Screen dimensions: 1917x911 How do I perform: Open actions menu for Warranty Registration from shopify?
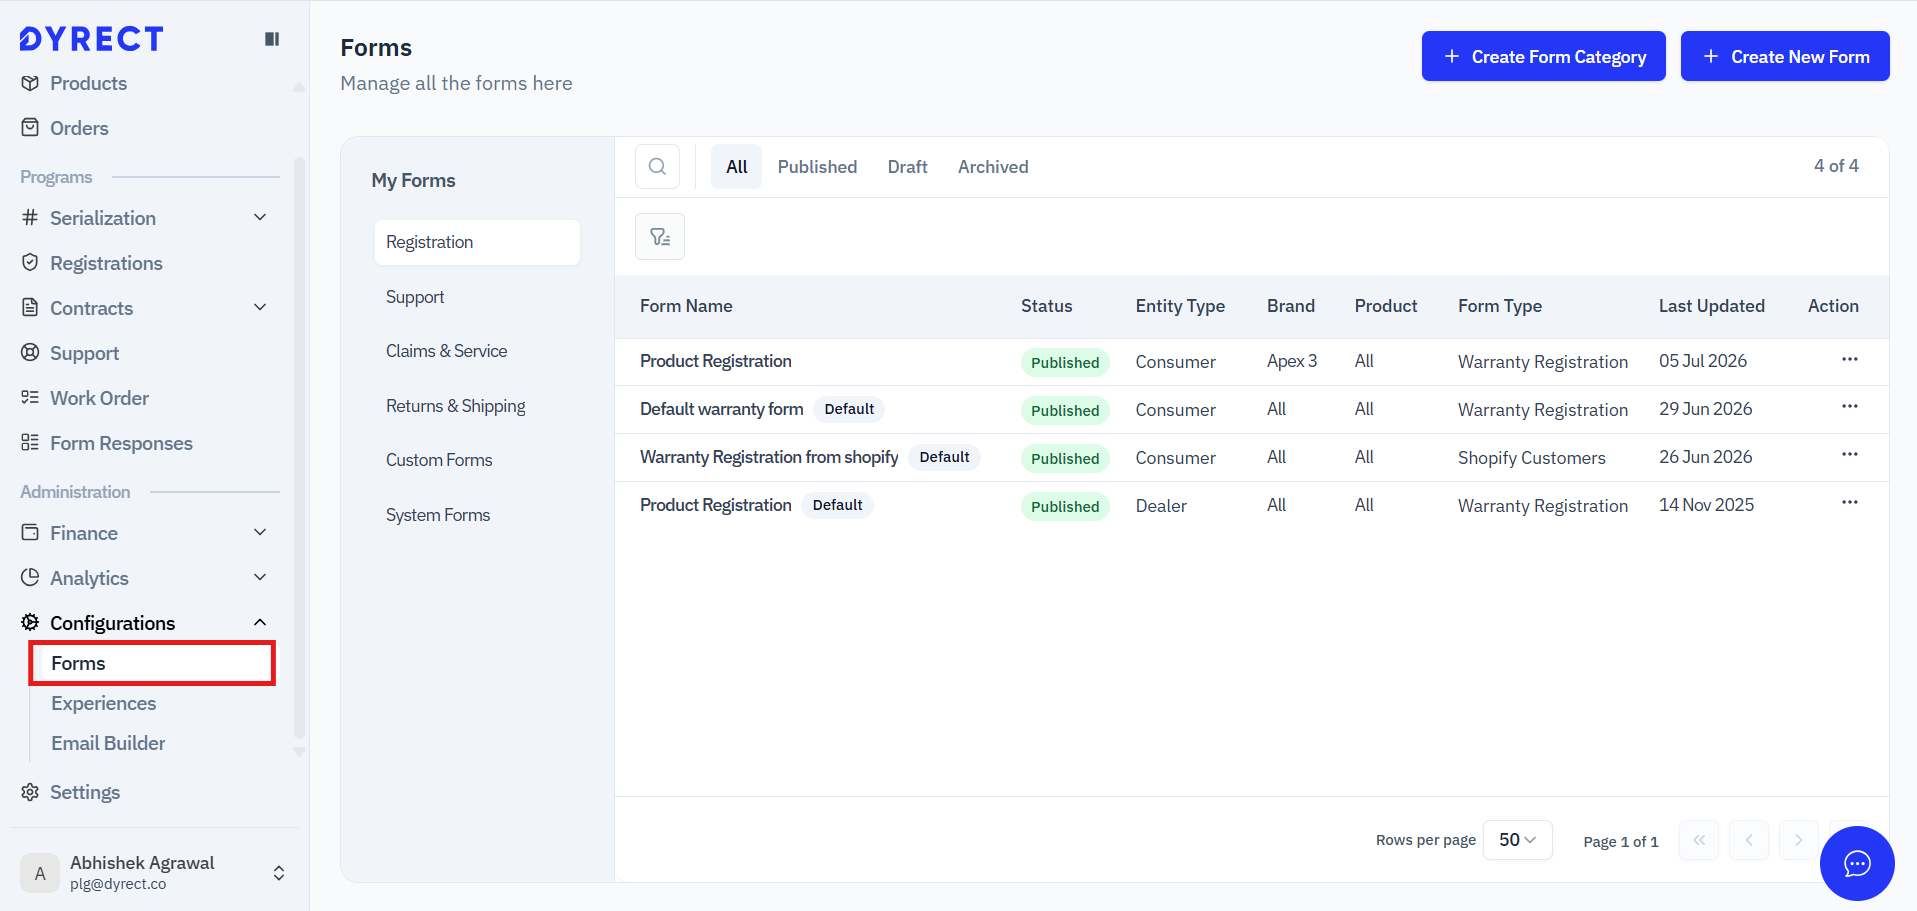coord(1850,454)
